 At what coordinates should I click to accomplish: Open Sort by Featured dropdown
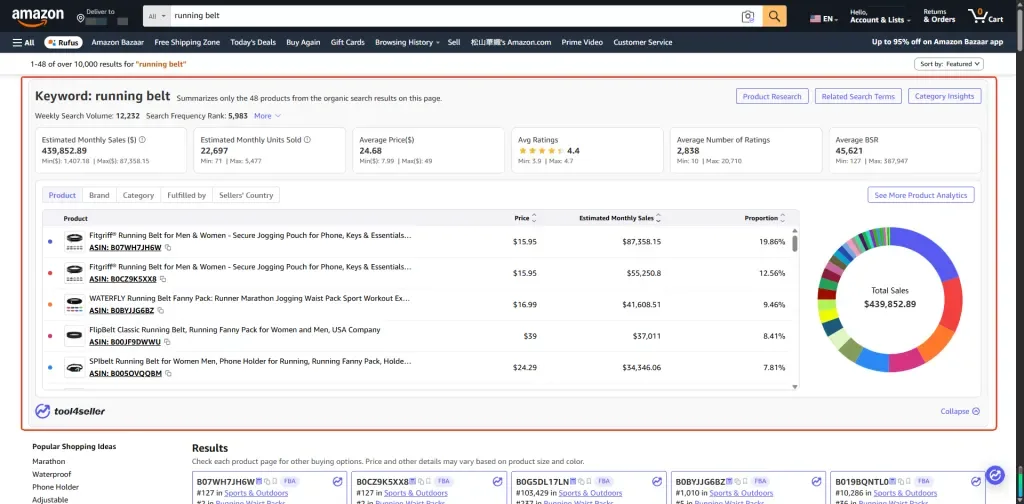coord(949,64)
